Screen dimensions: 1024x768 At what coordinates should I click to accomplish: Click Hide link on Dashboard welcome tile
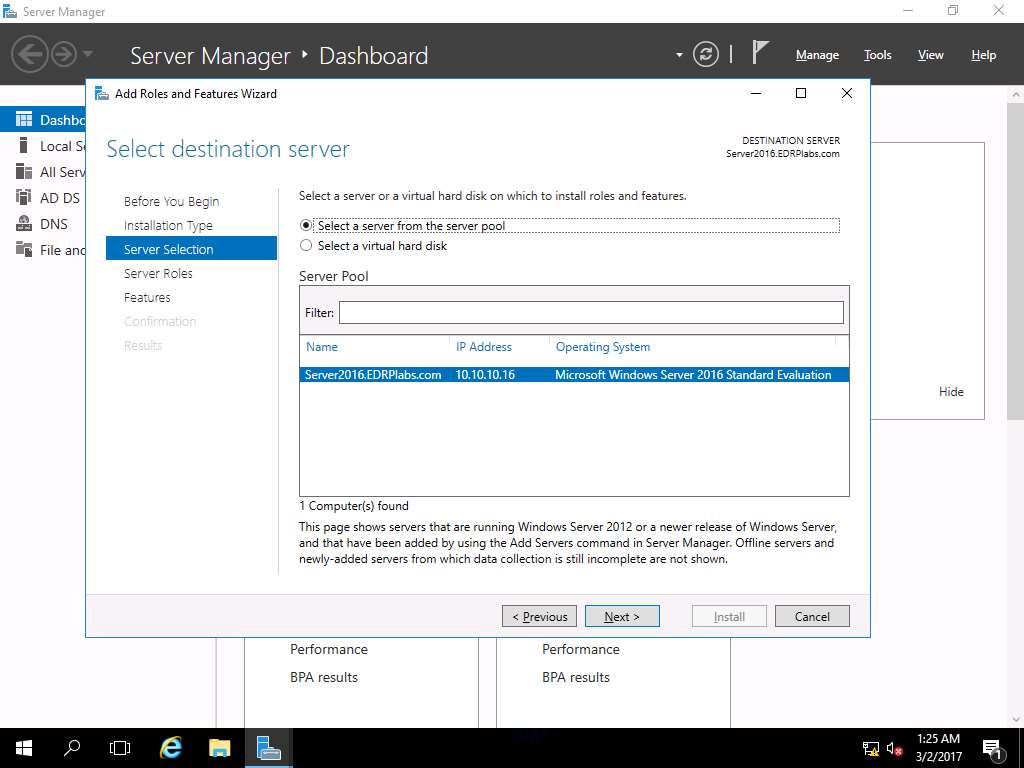(951, 392)
